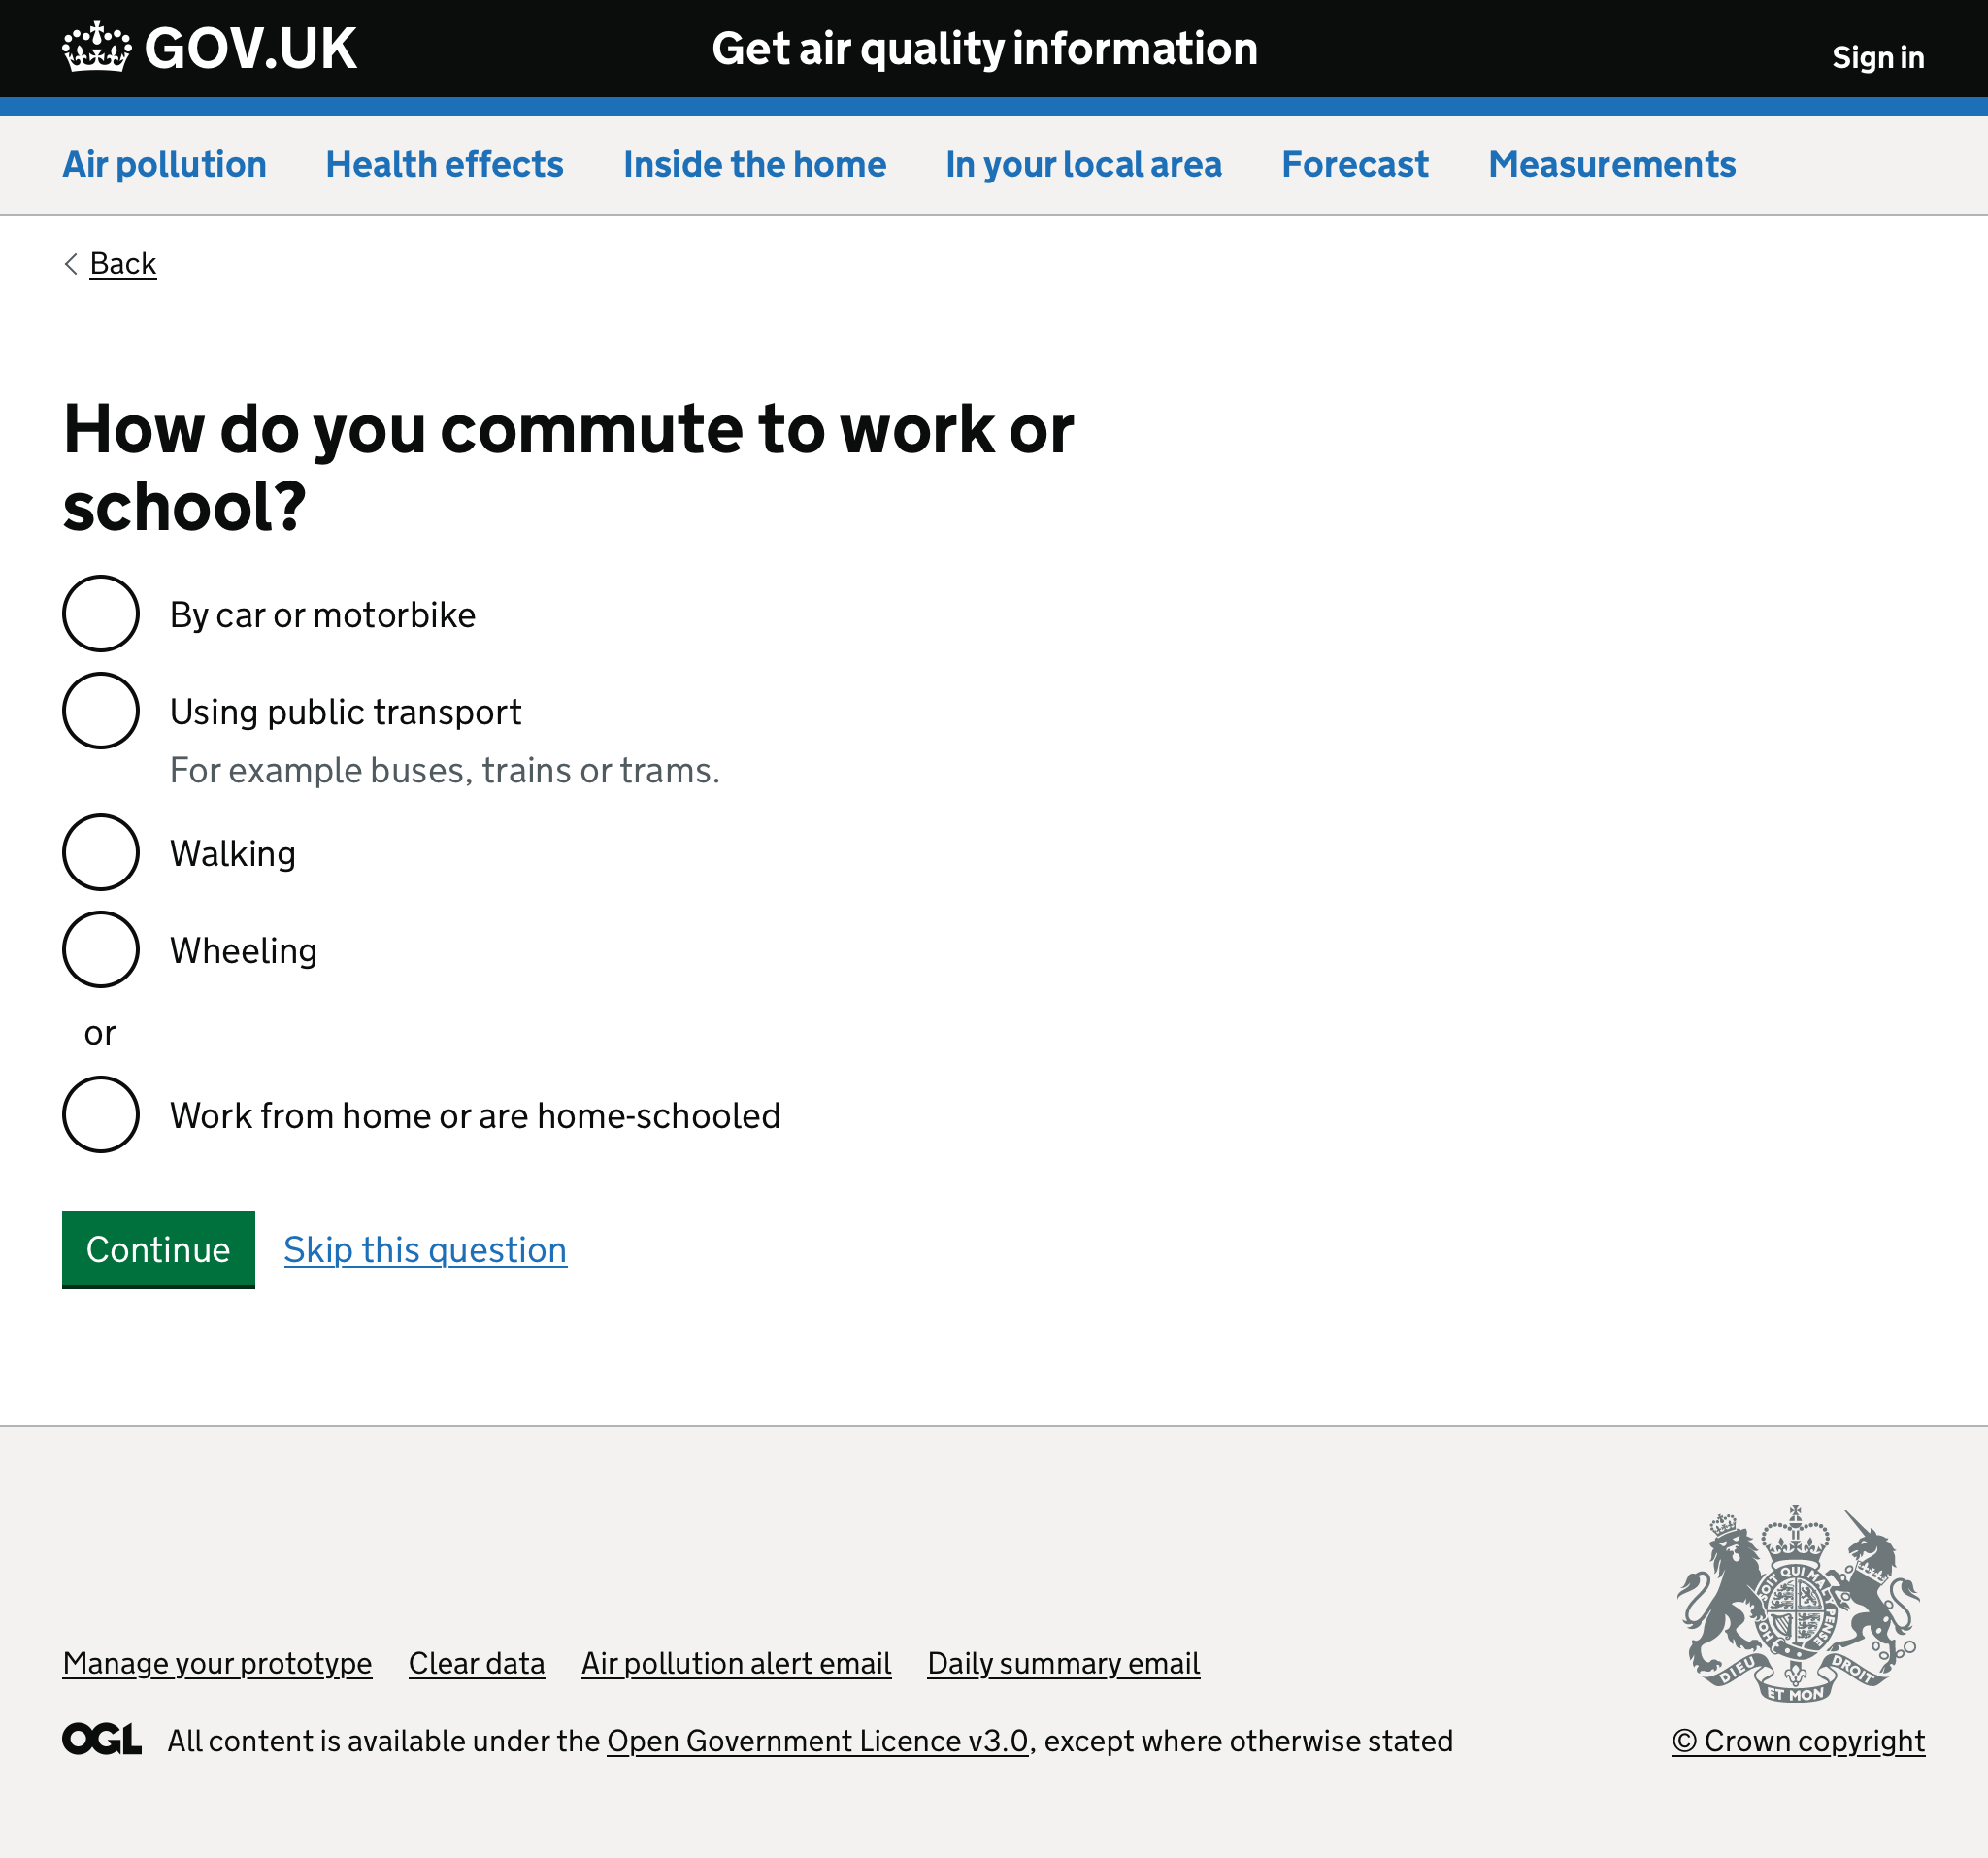Select By car or motorbike radio button
The height and width of the screenshot is (1858, 1988).
tap(101, 613)
